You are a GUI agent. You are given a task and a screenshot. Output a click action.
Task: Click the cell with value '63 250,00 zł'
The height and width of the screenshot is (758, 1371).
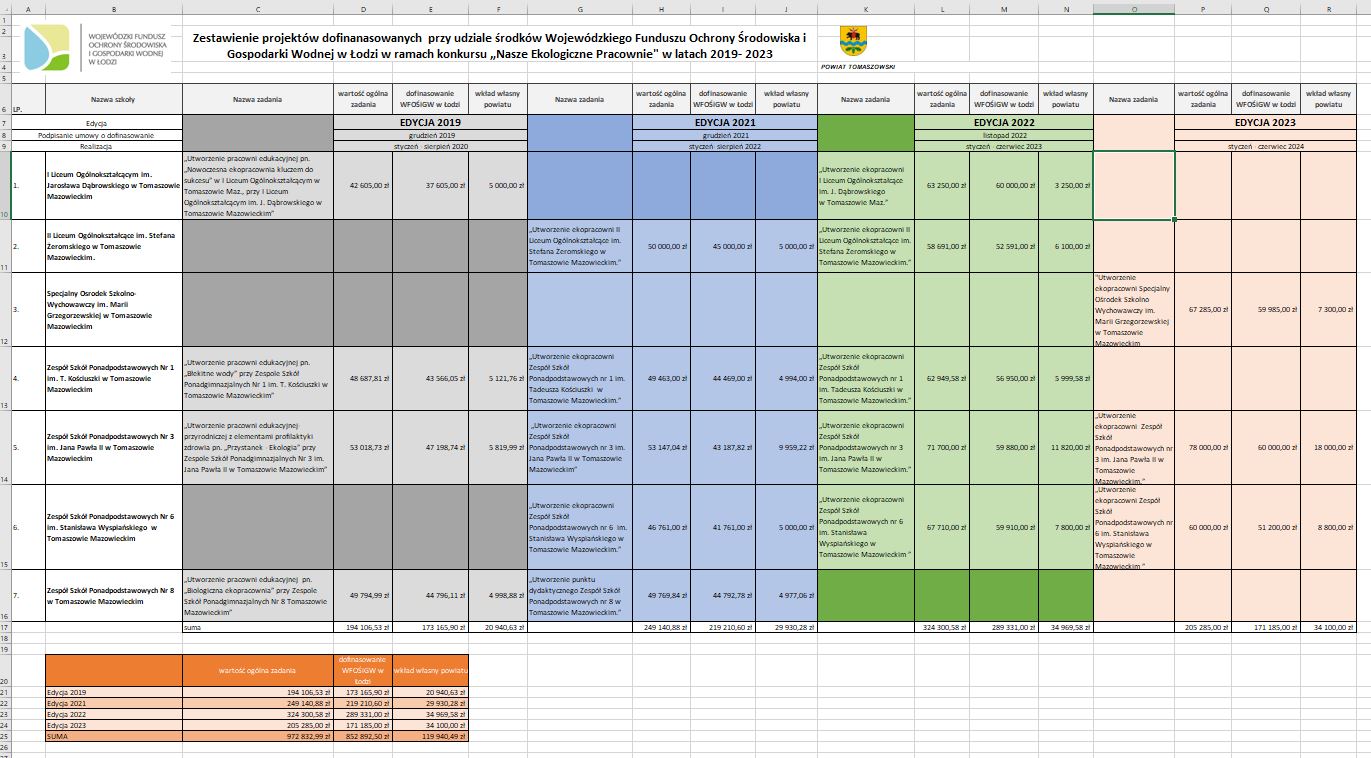(944, 185)
